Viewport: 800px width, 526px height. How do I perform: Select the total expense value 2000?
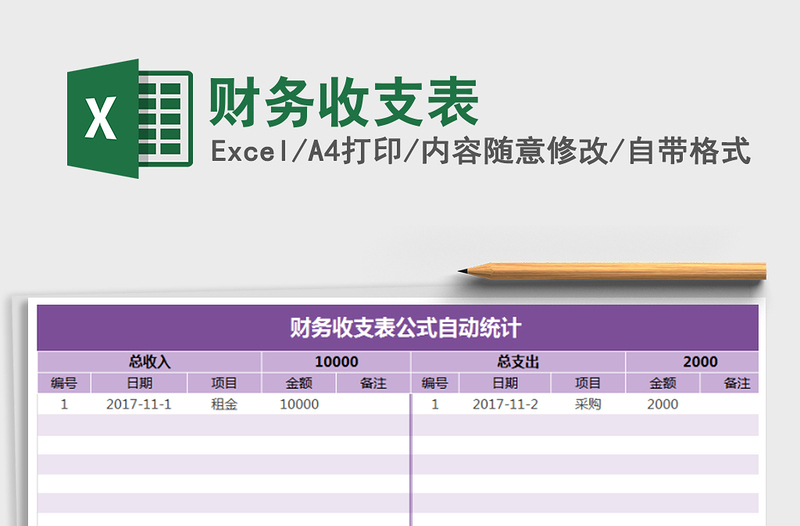(x=692, y=362)
